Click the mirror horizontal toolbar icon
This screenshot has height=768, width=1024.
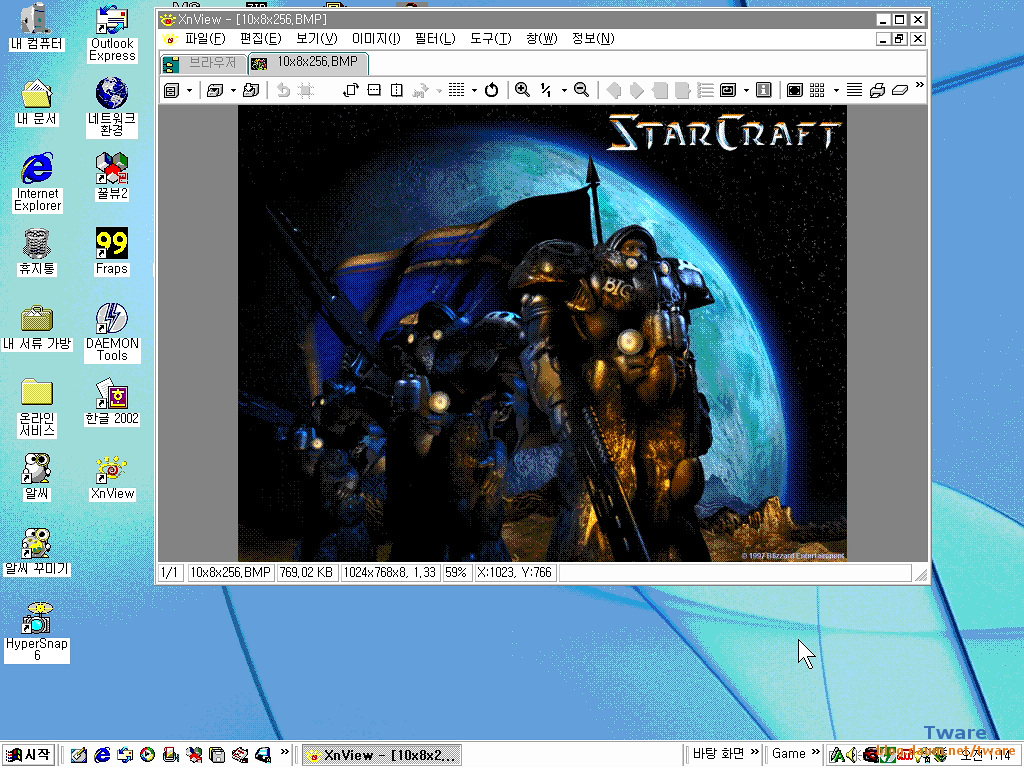[396, 90]
